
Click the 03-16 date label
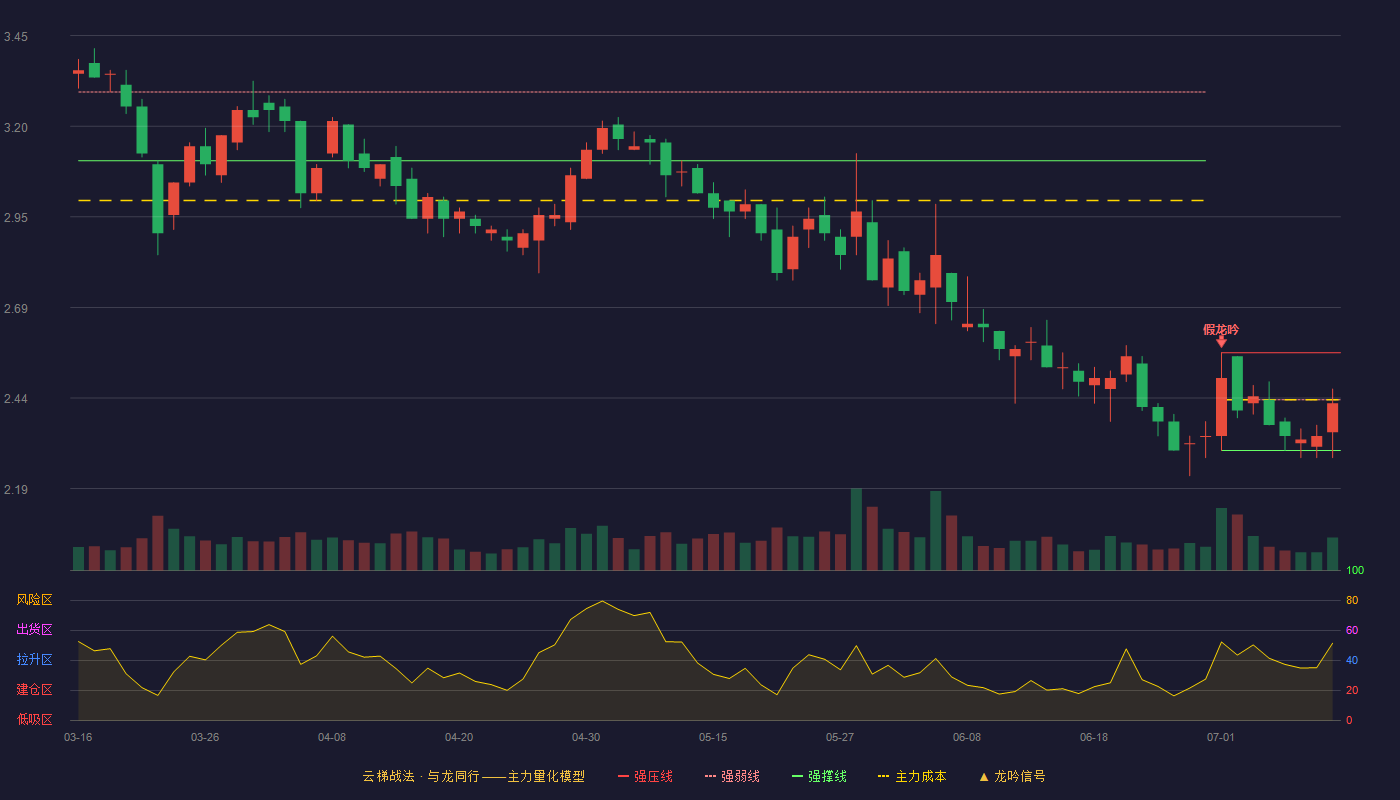78,737
